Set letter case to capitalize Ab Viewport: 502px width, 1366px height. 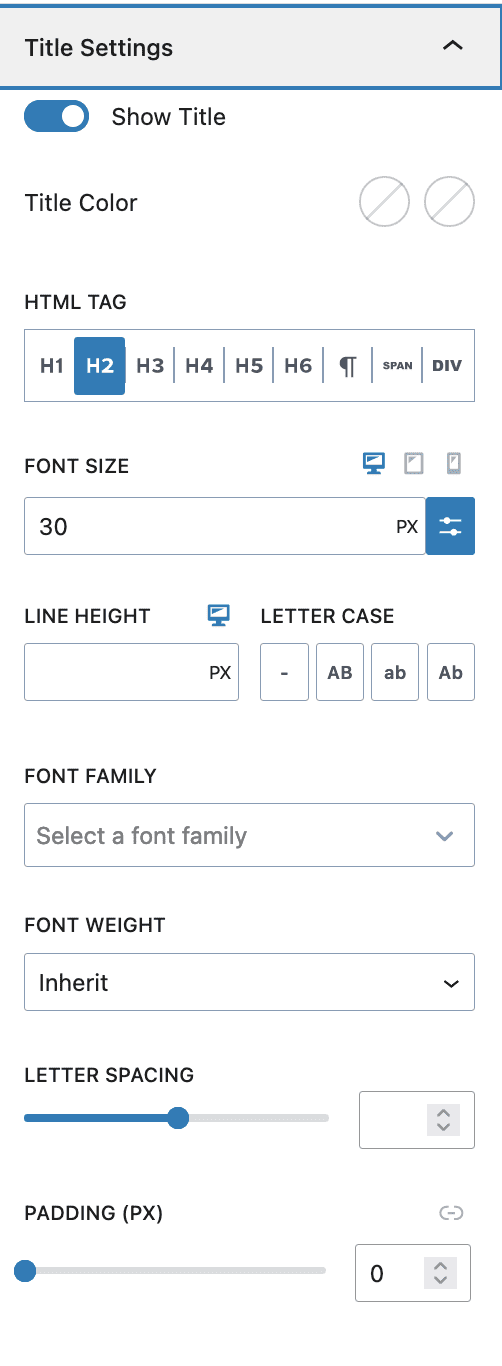(x=451, y=672)
